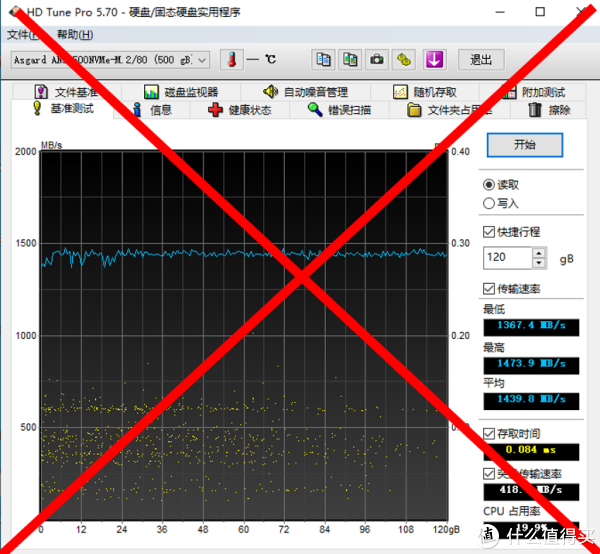Click the 1473.9 MB/s maximum value
Image resolution: width=600 pixels, height=554 pixels.
click(x=531, y=365)
